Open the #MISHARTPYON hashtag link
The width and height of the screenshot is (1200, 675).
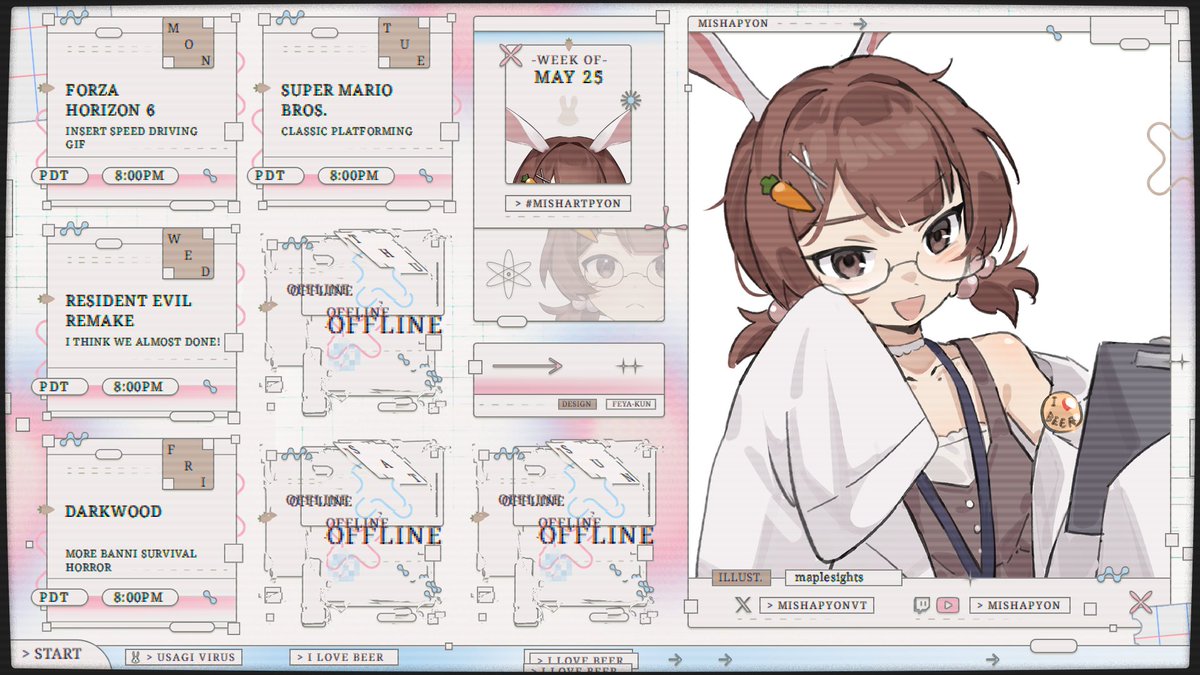tap(567, 203)
